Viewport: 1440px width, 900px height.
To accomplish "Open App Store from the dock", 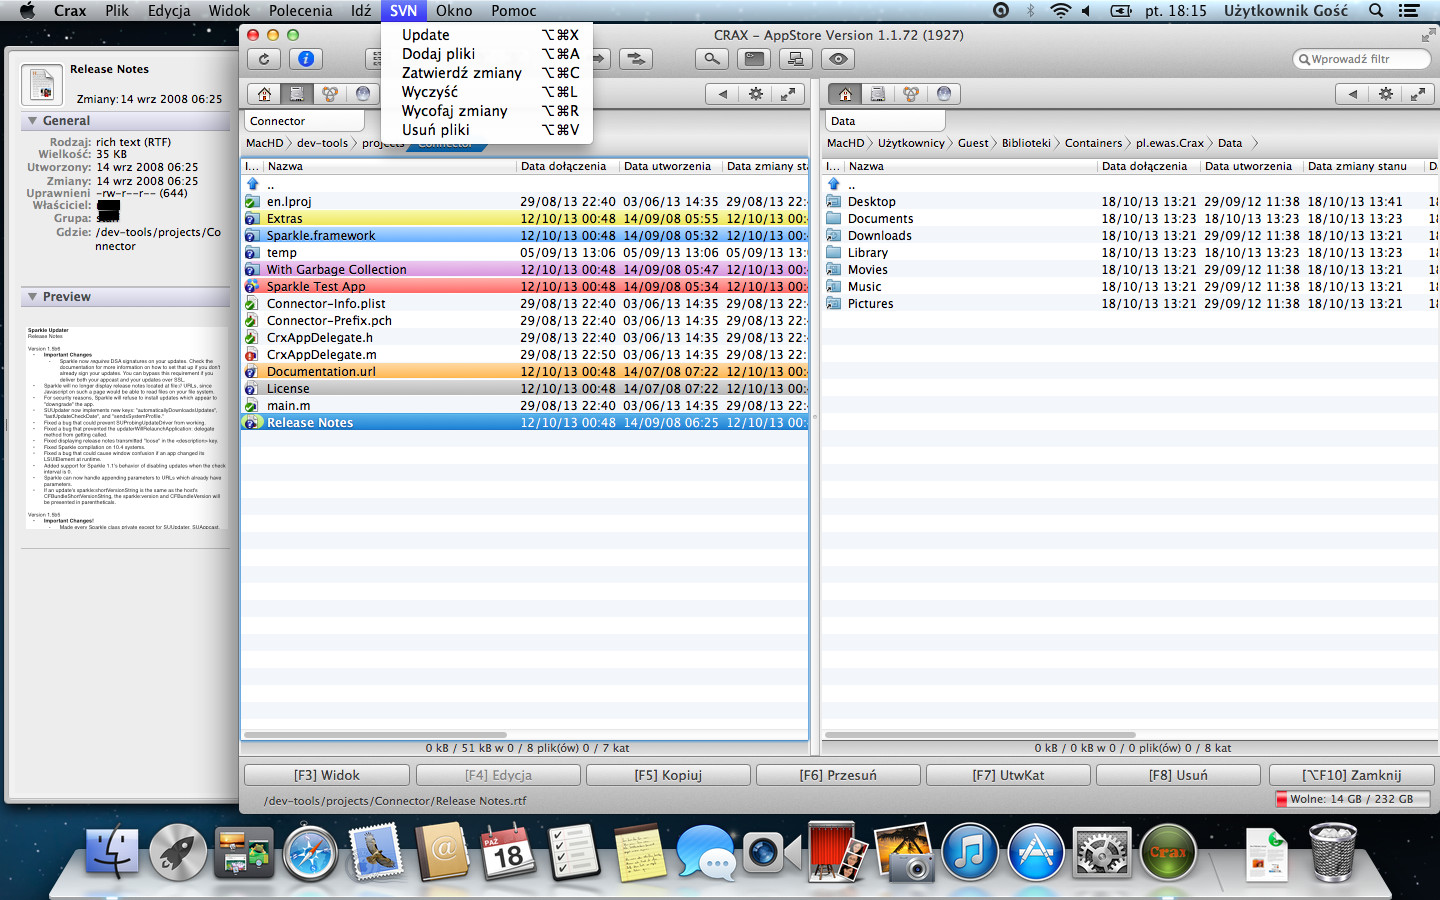I will [x=1035, y=853].
